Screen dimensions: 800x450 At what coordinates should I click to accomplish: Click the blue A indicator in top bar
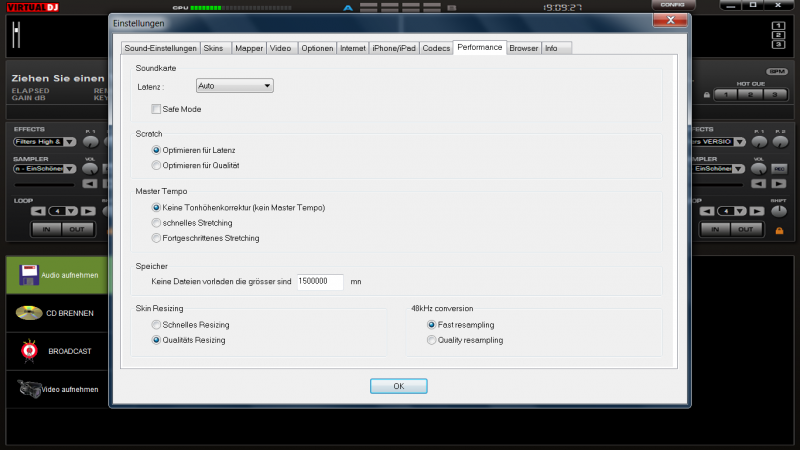(348, 8)
